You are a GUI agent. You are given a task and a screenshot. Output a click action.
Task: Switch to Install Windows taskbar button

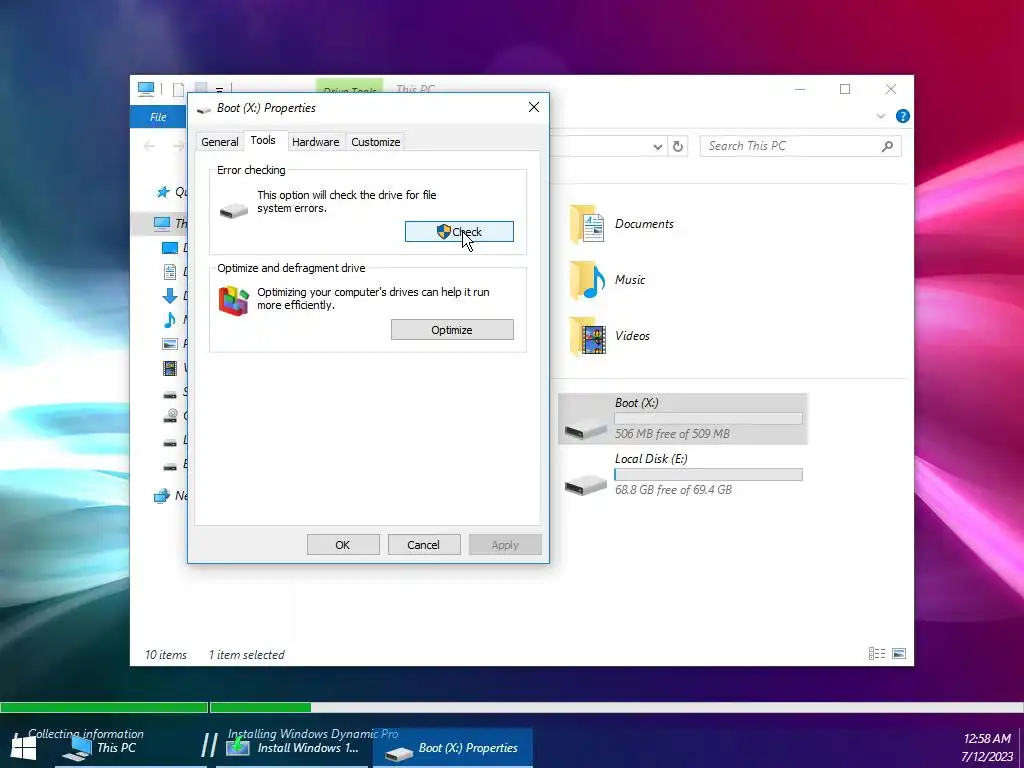pos(293,748)
